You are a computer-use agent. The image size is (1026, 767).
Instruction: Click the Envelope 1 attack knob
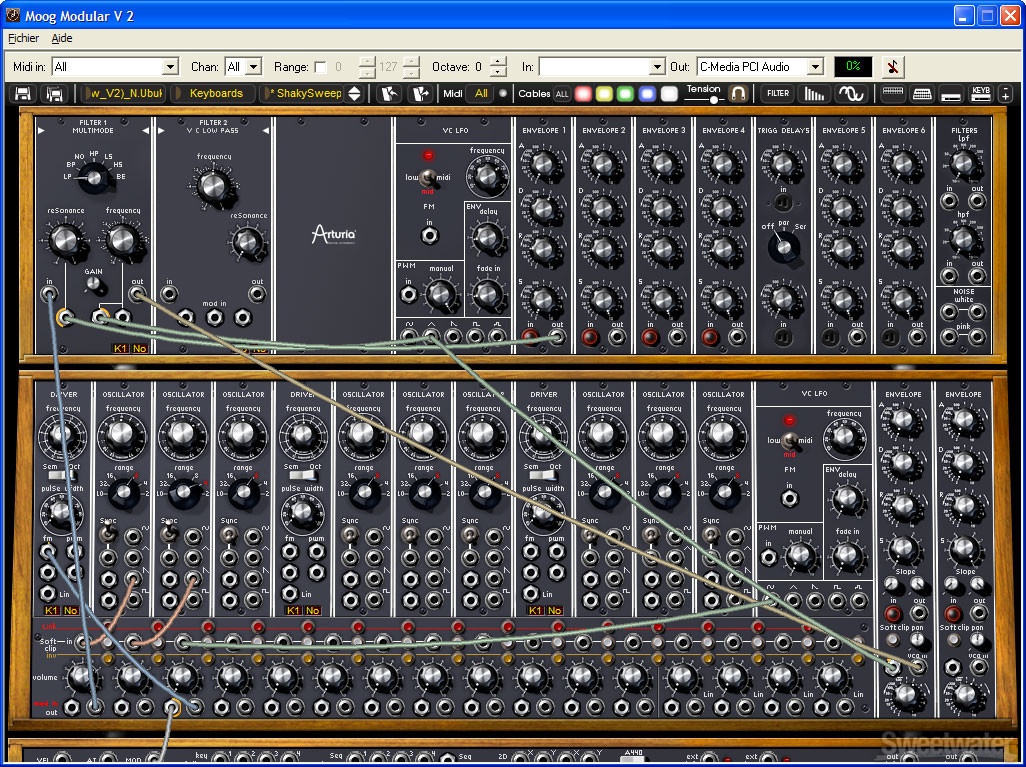[543, 164]
